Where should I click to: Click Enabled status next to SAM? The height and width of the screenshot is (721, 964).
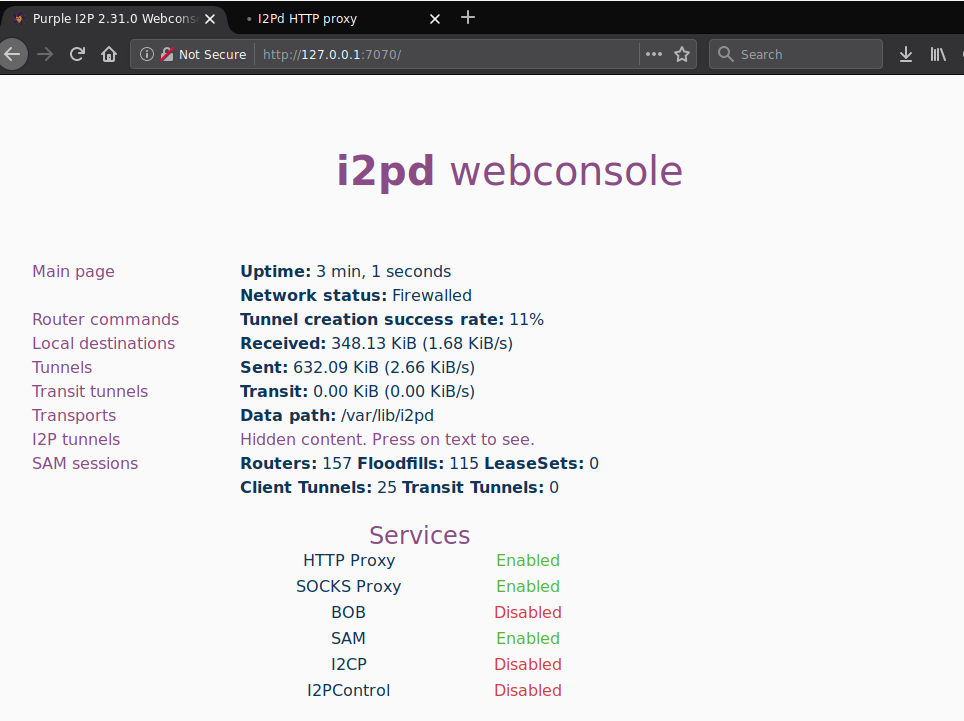tap(527, 639)
